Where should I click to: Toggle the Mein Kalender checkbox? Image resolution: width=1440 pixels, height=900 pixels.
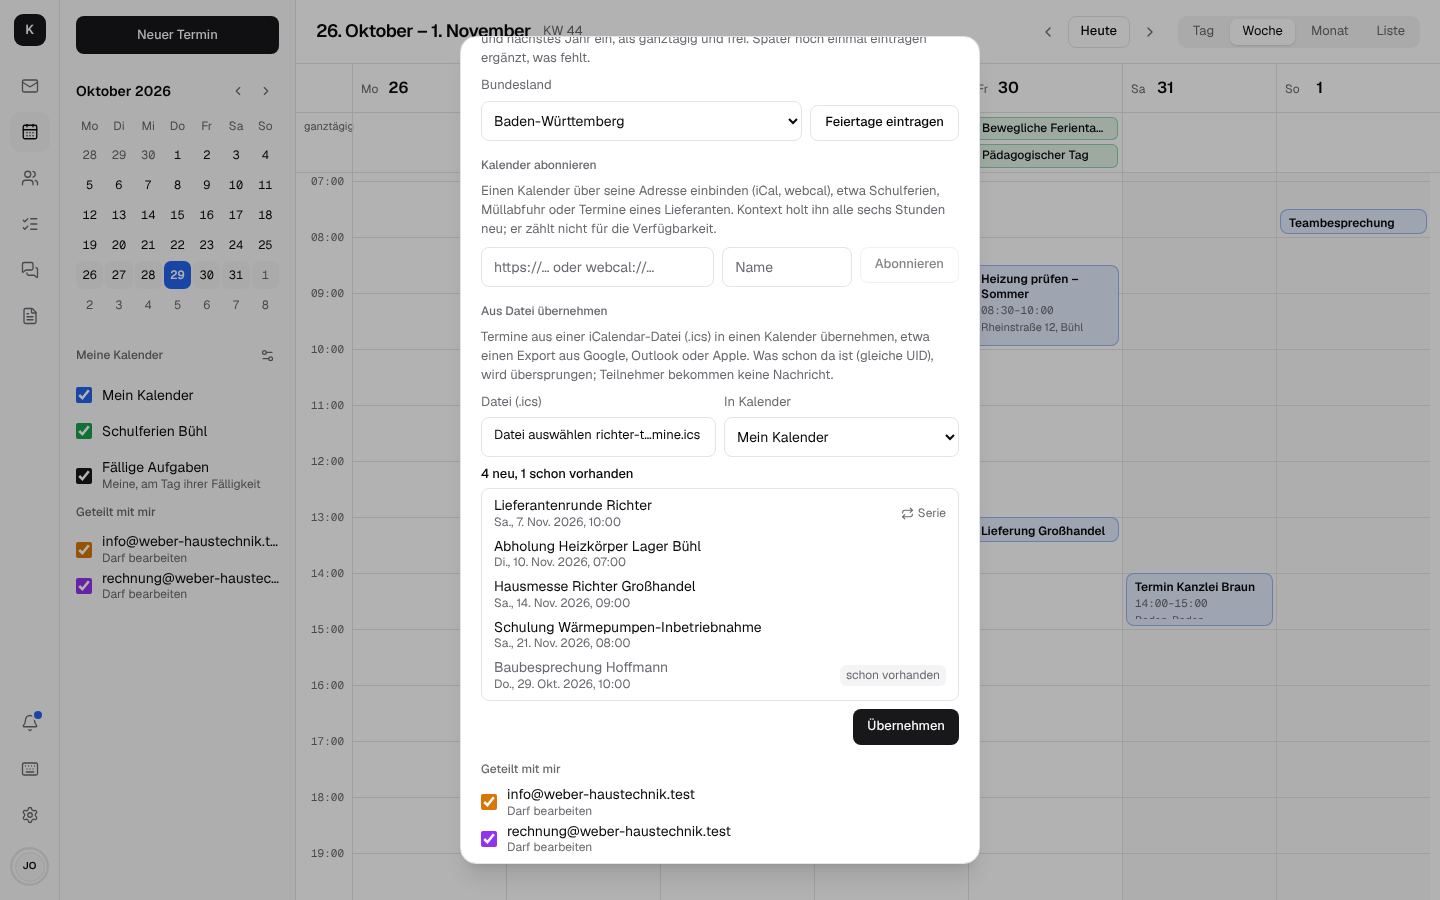pyautogui.click(x=84, y=395)
